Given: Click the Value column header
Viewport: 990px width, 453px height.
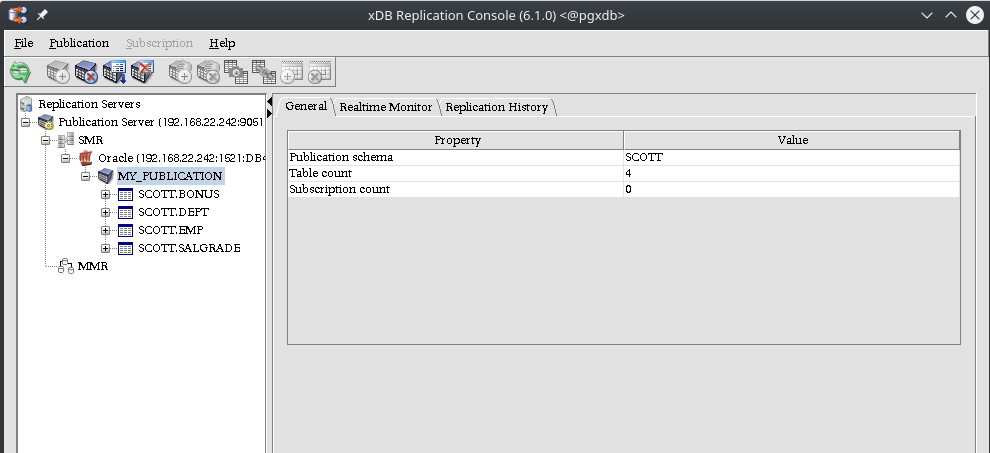Looking at the screenshot, I should point(792,140).
